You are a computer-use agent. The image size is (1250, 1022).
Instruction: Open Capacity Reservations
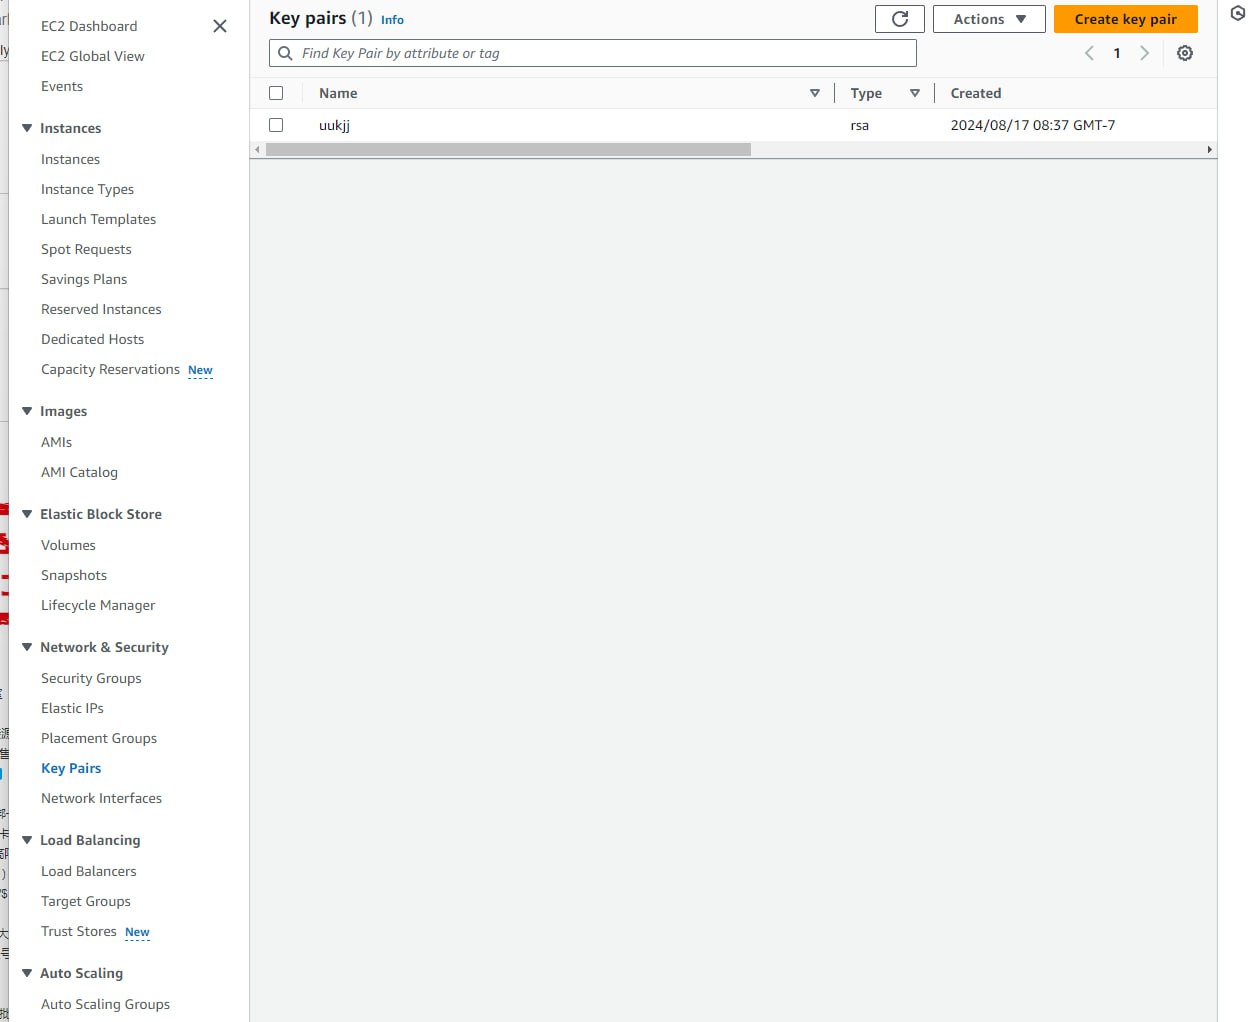tap(110, 369)
